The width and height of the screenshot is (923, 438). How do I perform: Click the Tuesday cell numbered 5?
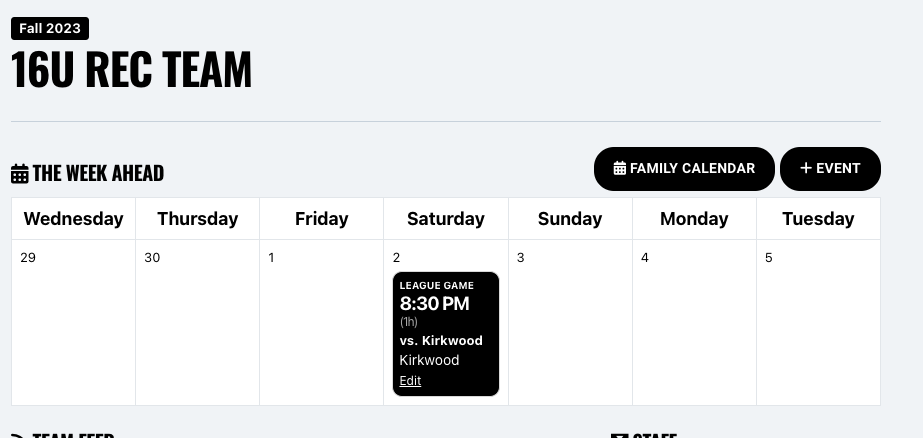818,320
